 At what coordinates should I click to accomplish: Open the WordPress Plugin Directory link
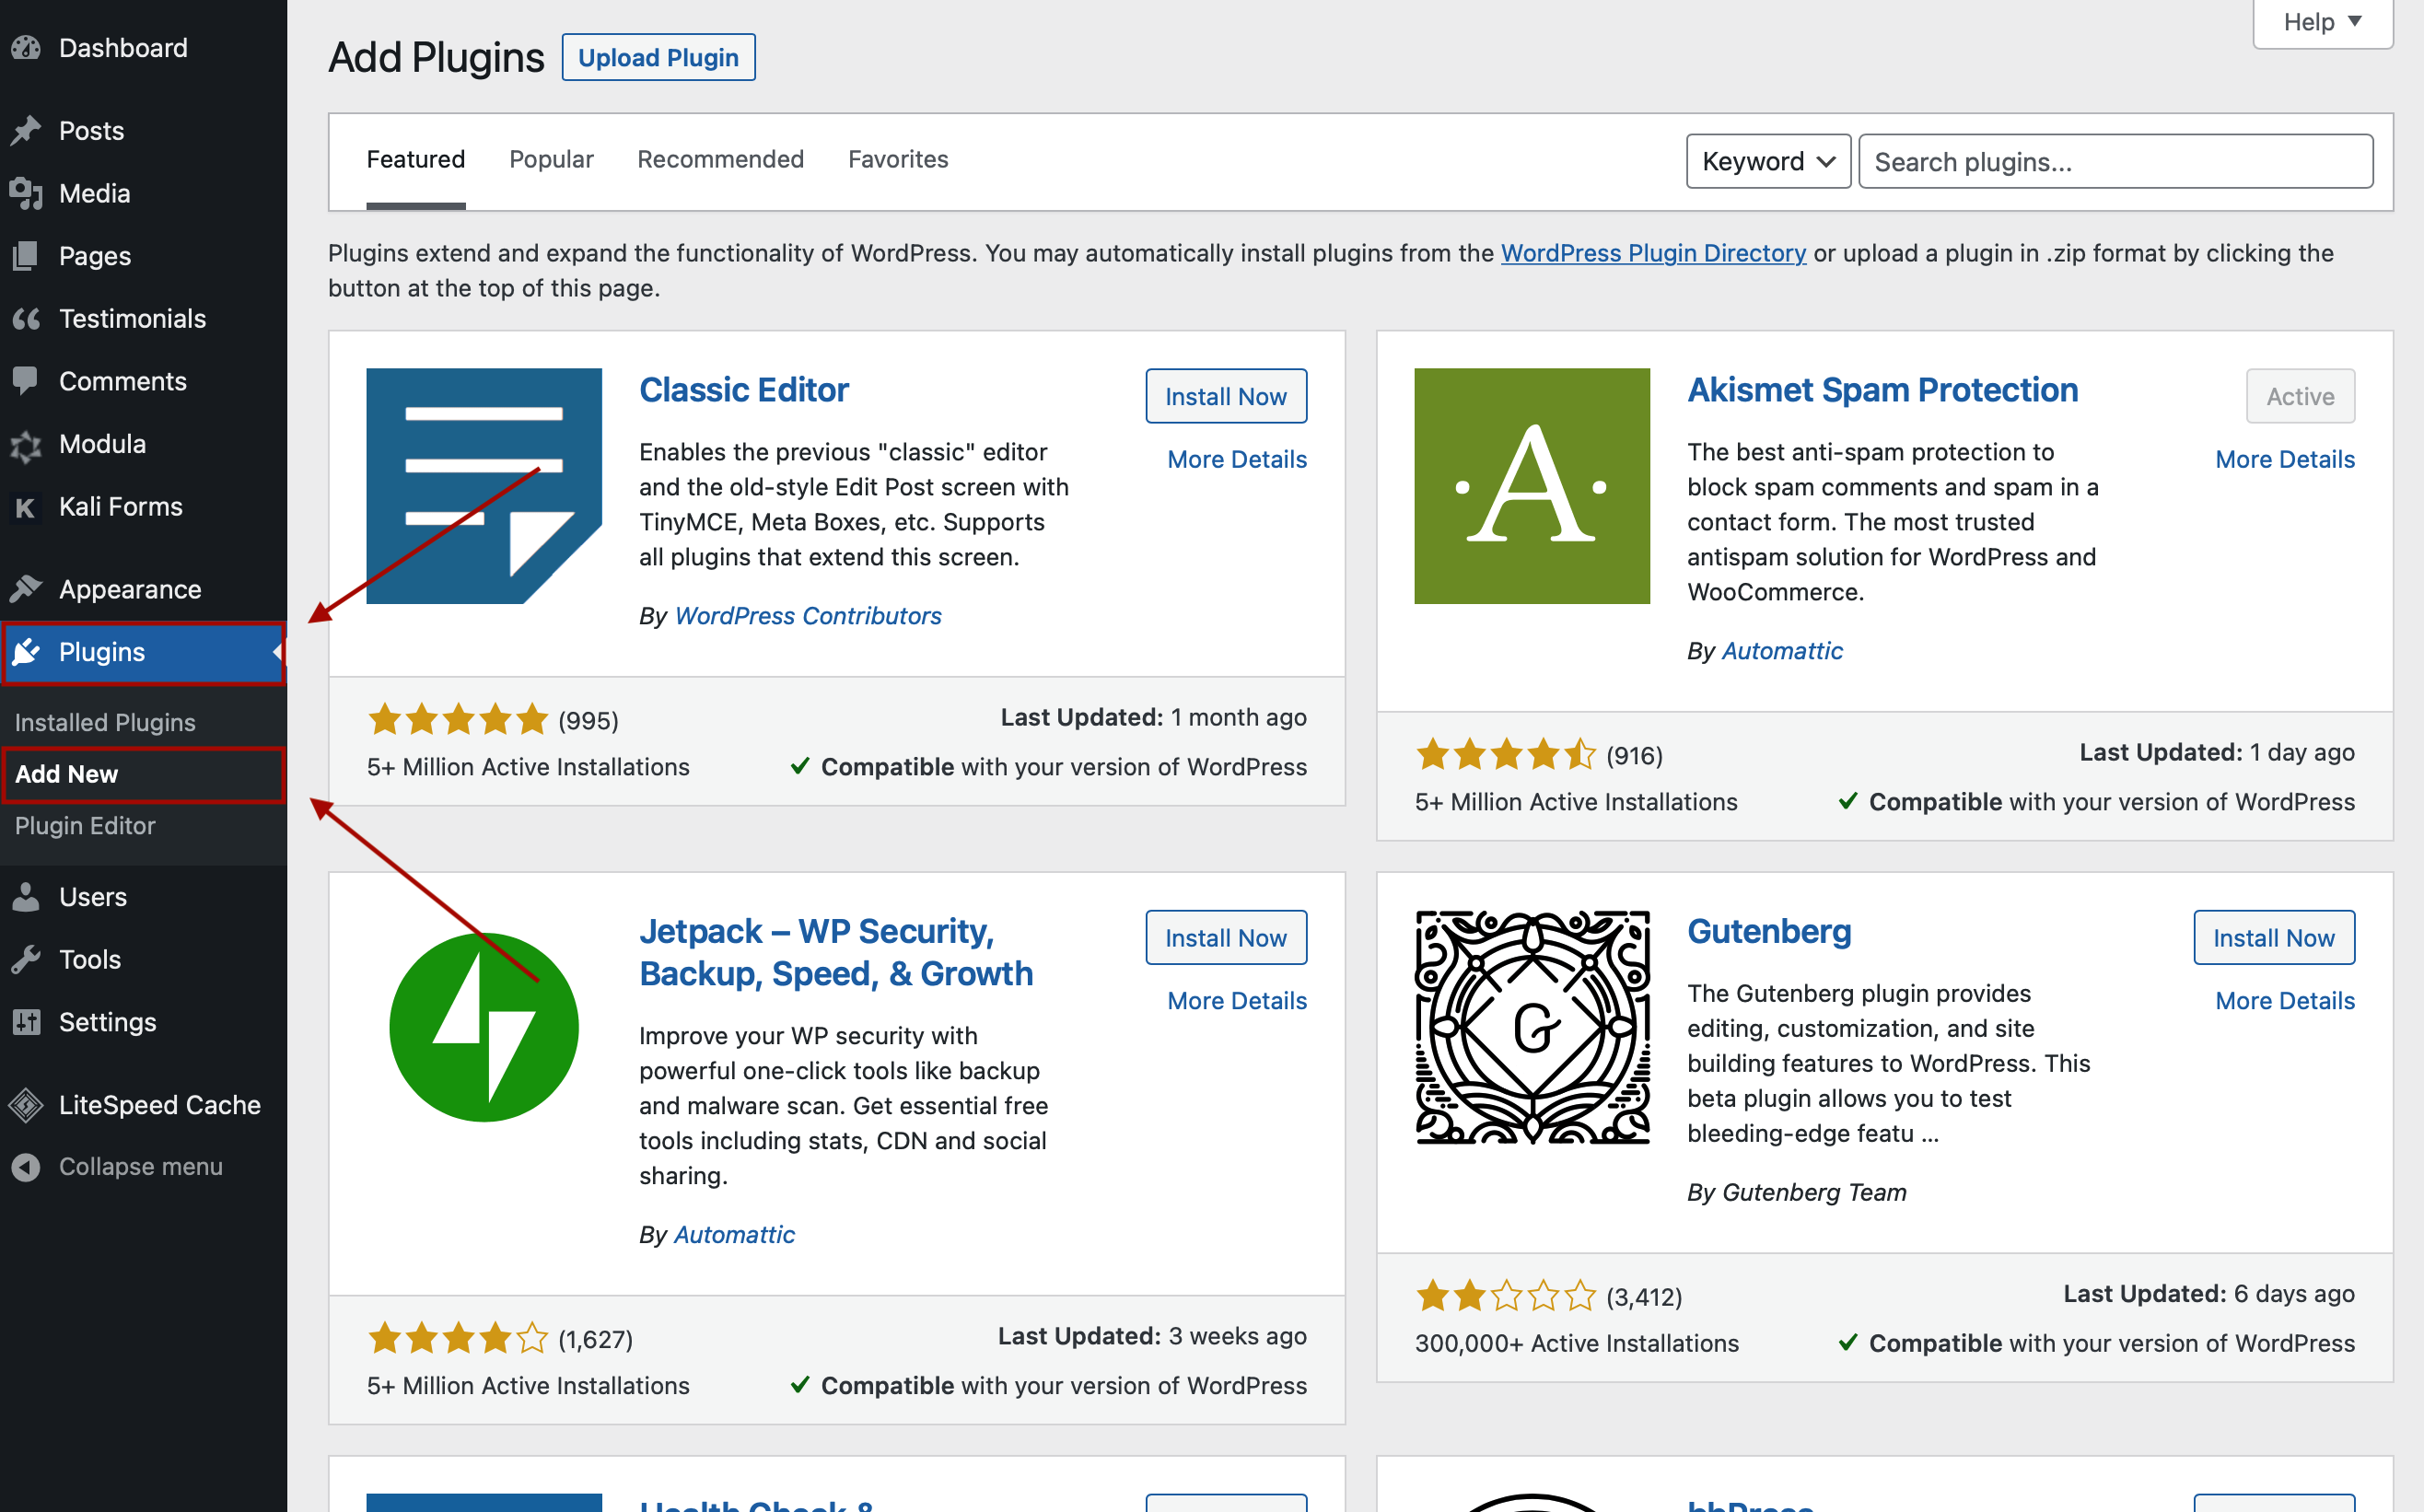(1653, 253)
